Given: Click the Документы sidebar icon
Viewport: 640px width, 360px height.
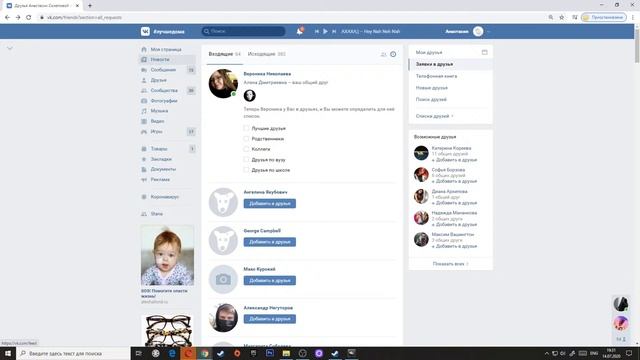Looking at the screenshot, I should [x=144, y=169].
